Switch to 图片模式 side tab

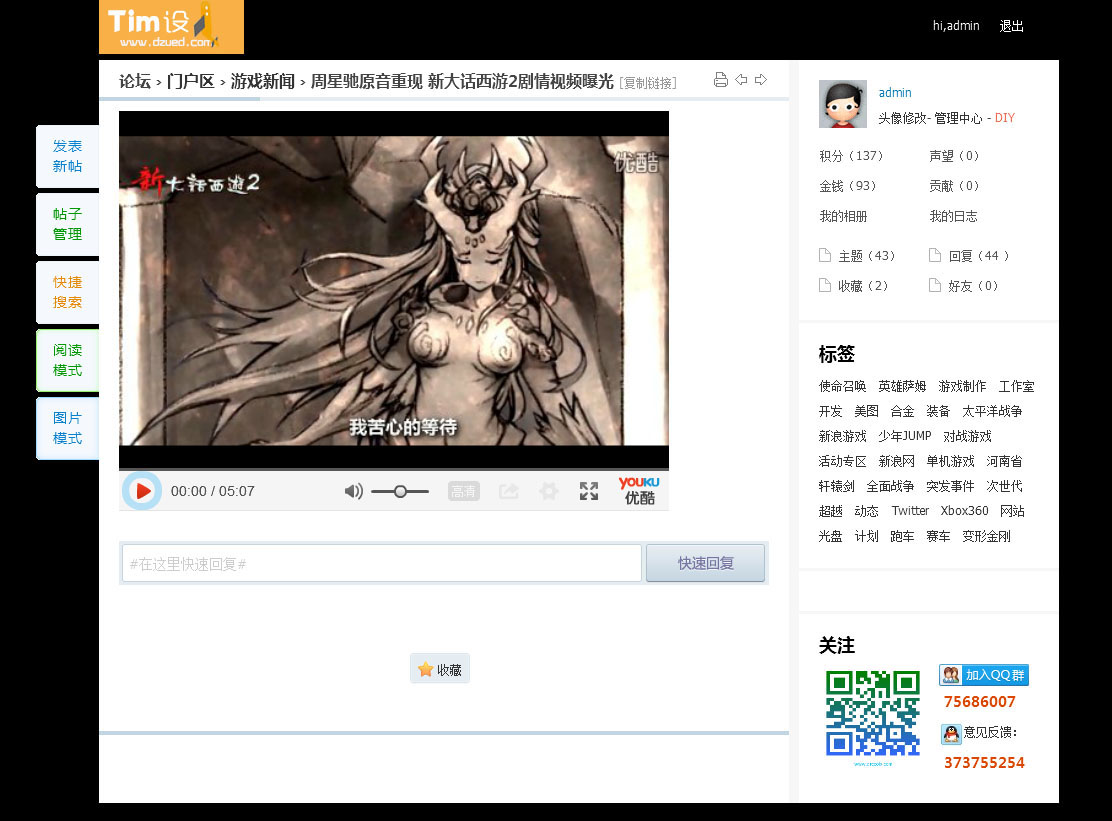67,428
